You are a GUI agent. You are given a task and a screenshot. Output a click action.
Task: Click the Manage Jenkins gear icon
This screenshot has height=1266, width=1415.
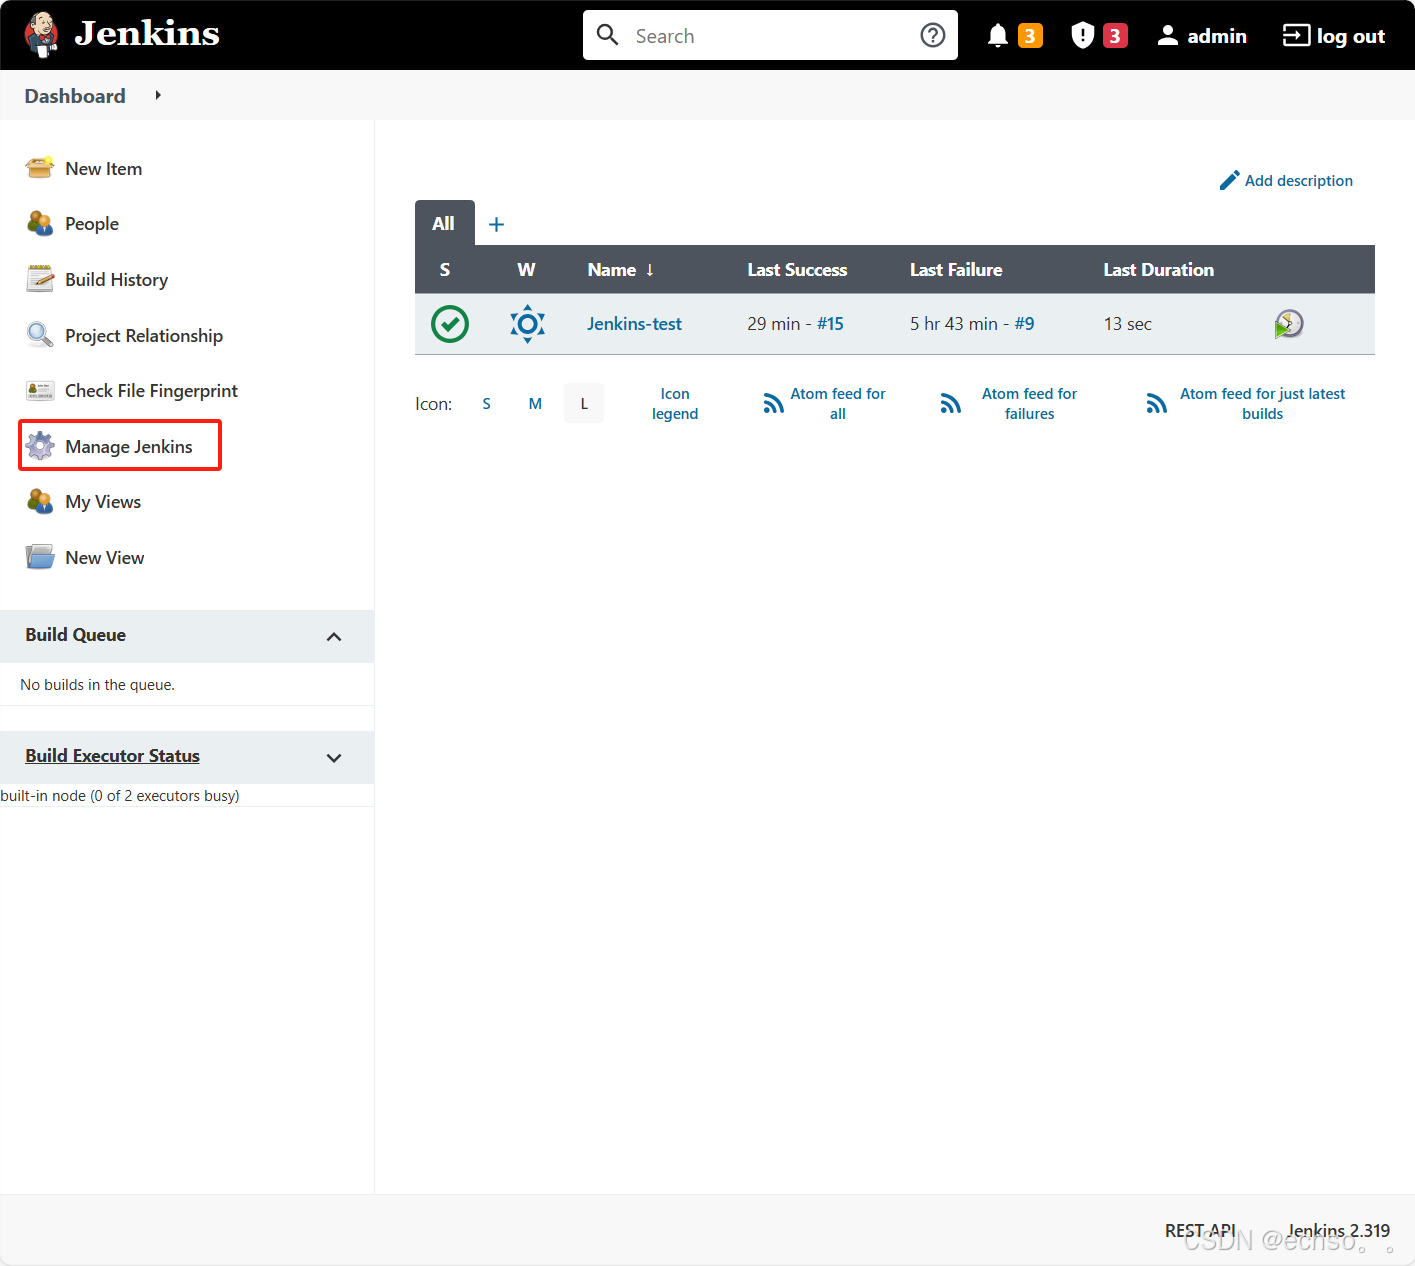(40, 446)
